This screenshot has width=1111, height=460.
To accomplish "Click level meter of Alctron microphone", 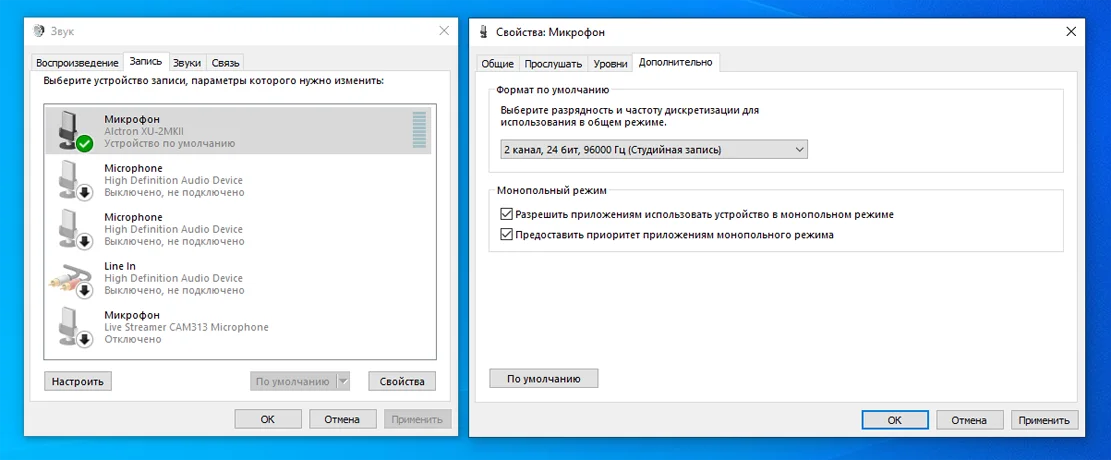I will coord(419,130).
